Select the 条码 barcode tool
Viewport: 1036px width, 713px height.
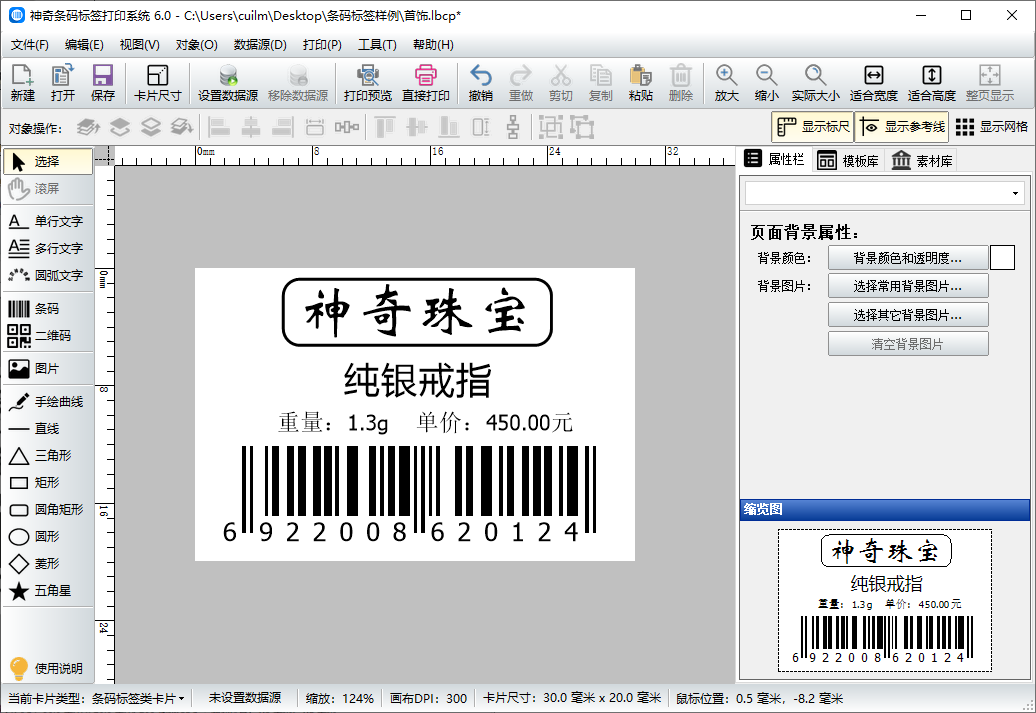[47, 309]
